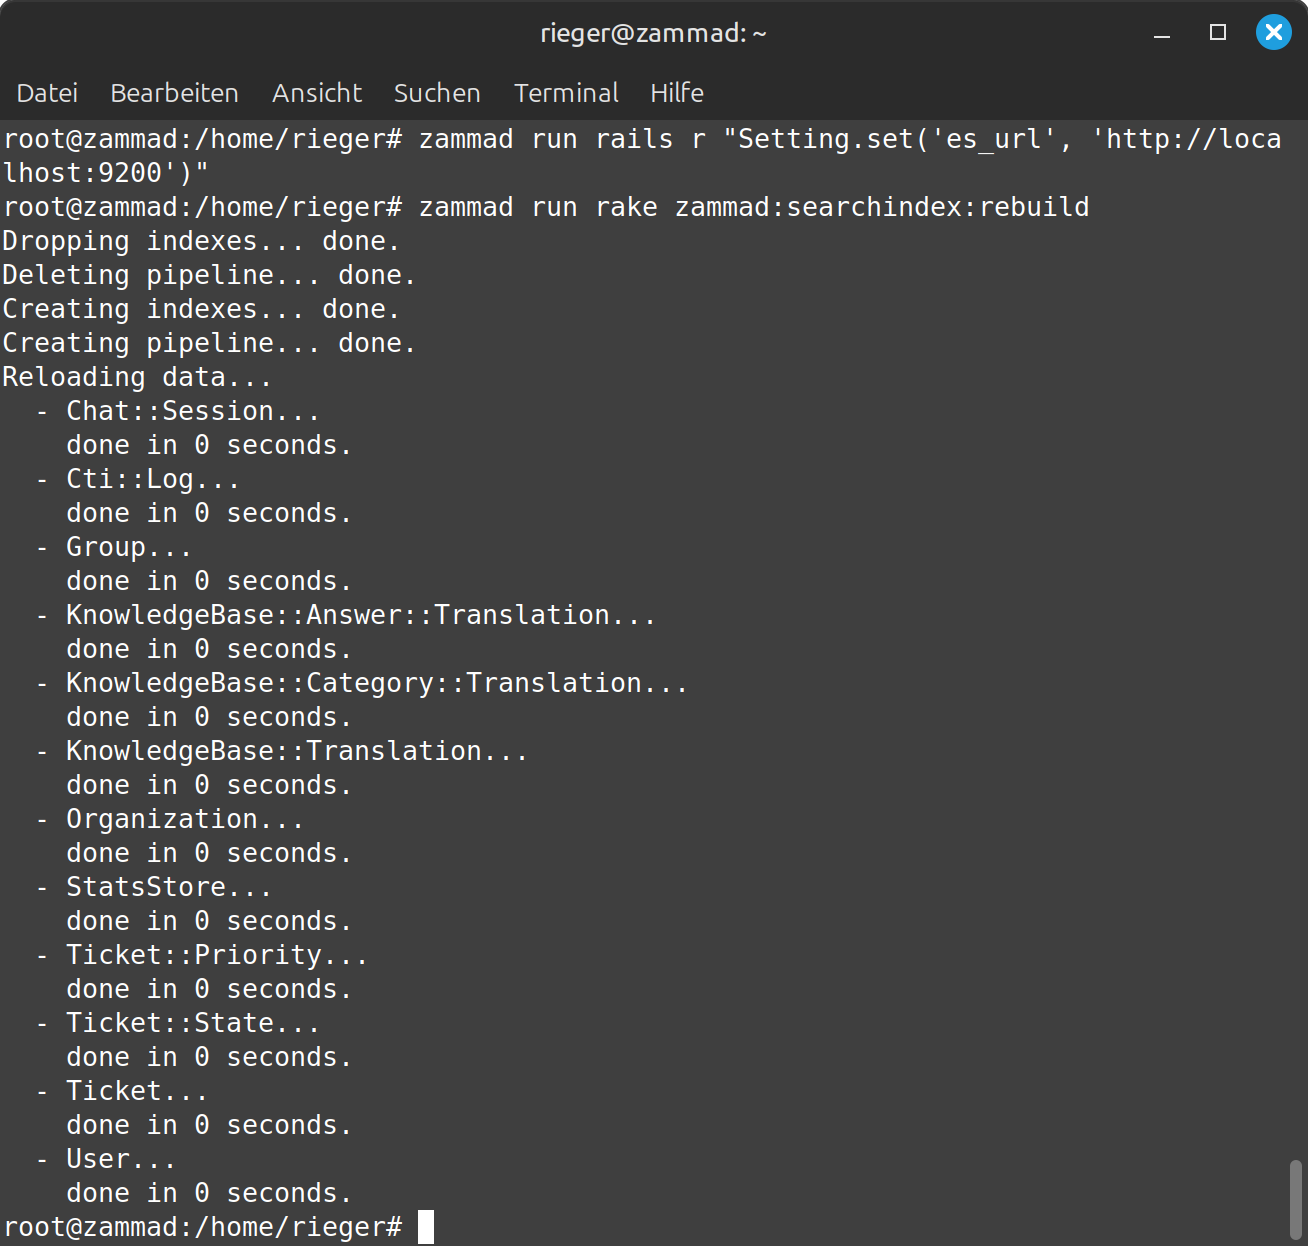Viewport: 1308px width, 1246px height.
Task: Open the Datei menu
Action: [47, 93]
